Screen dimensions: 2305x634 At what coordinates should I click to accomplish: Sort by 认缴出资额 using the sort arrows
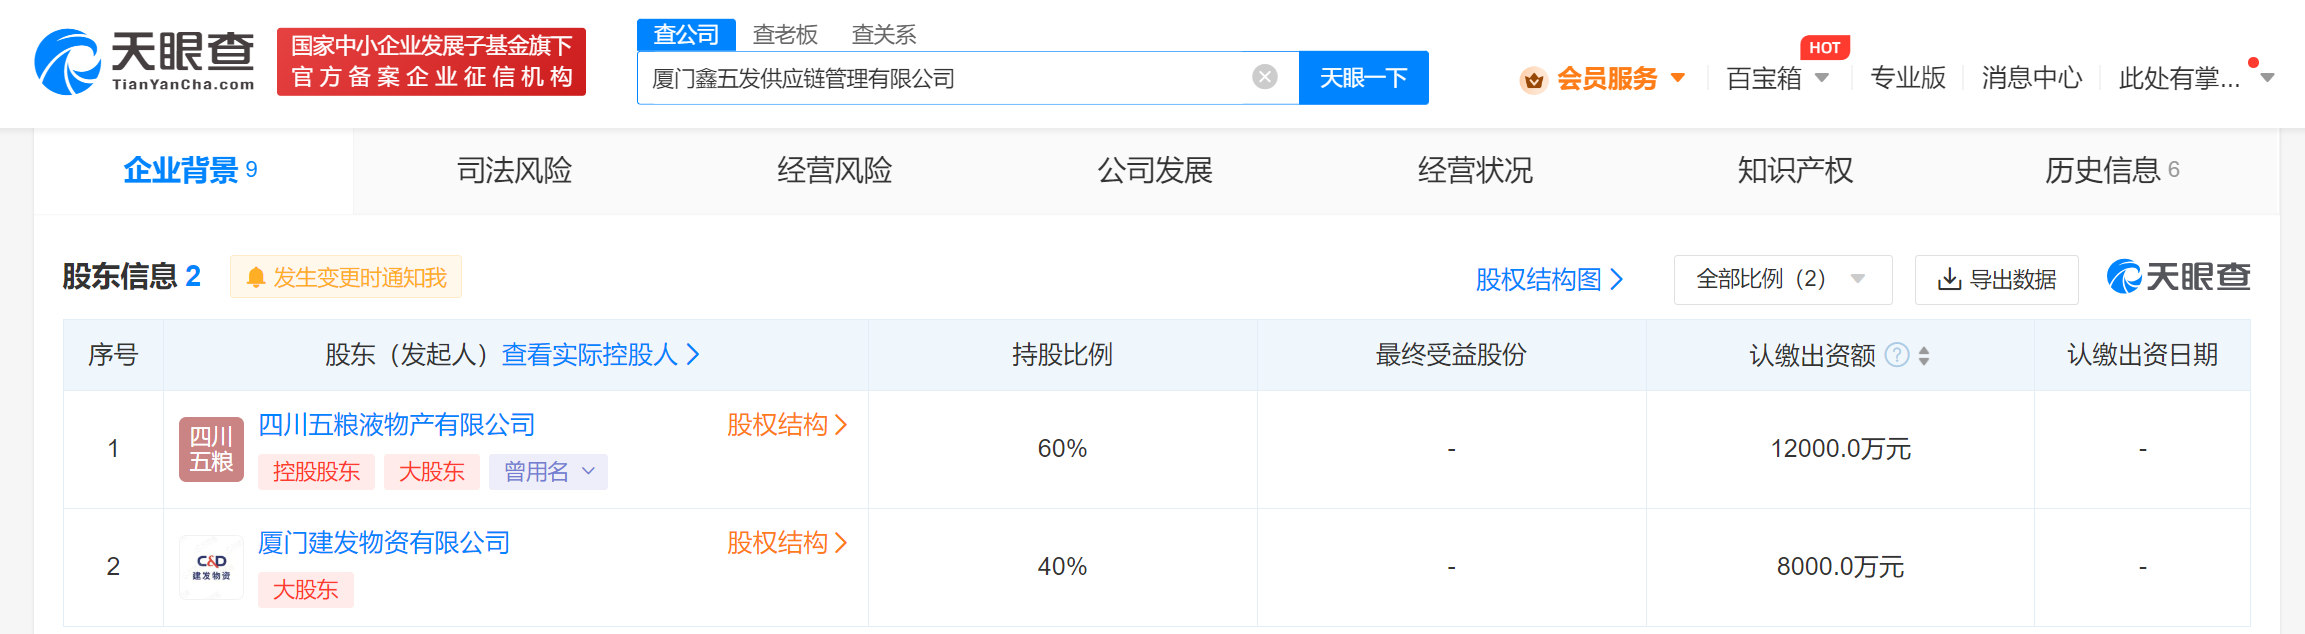coord(1924,355)
